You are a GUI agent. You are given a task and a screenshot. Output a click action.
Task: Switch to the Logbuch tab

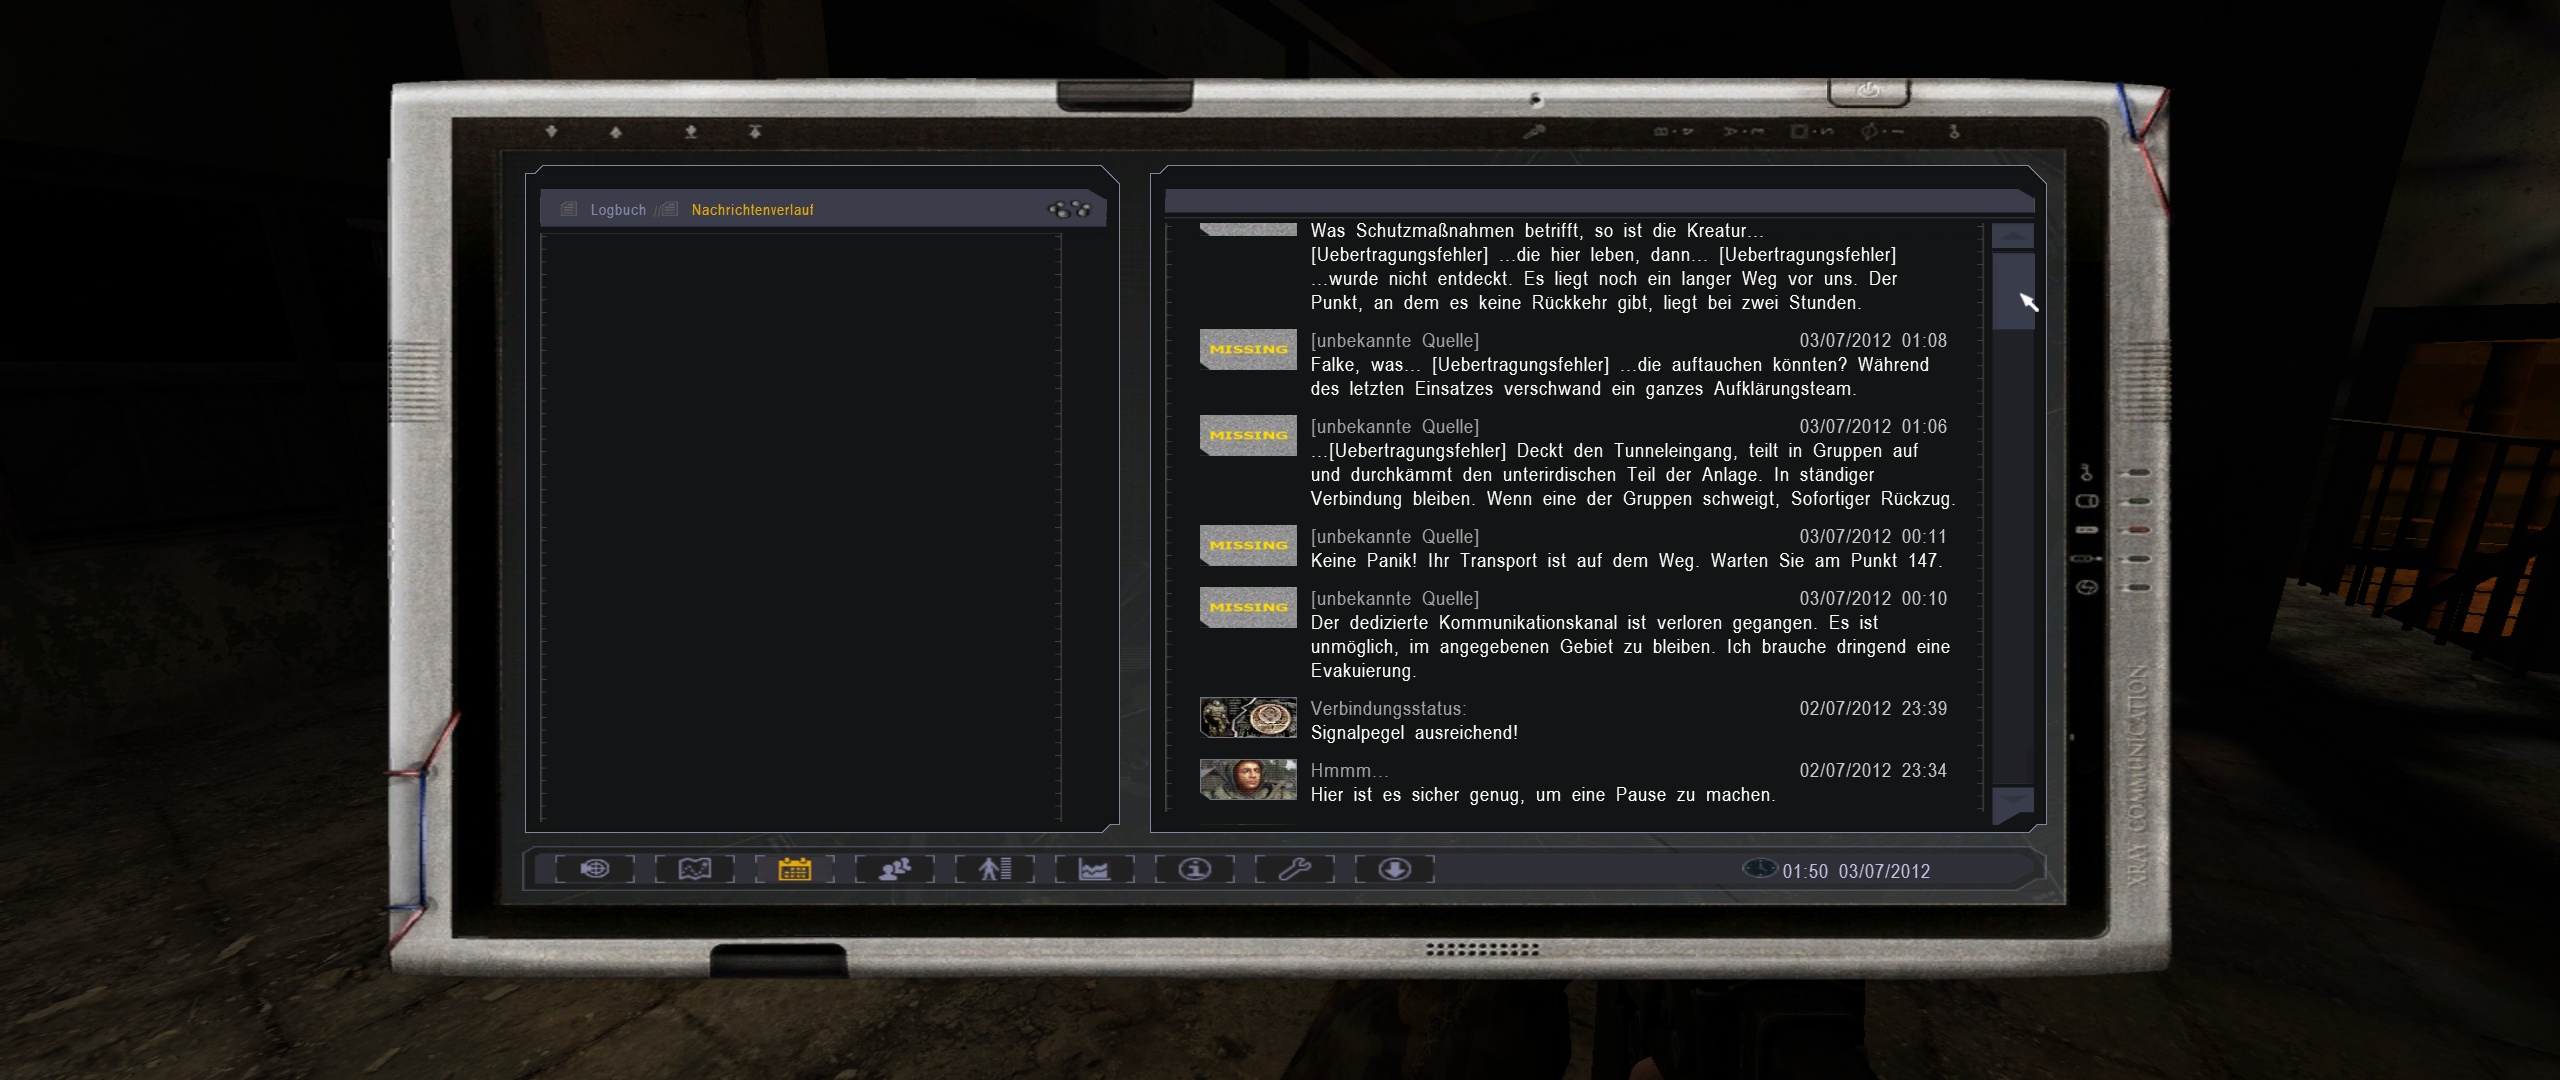point(617,210)
